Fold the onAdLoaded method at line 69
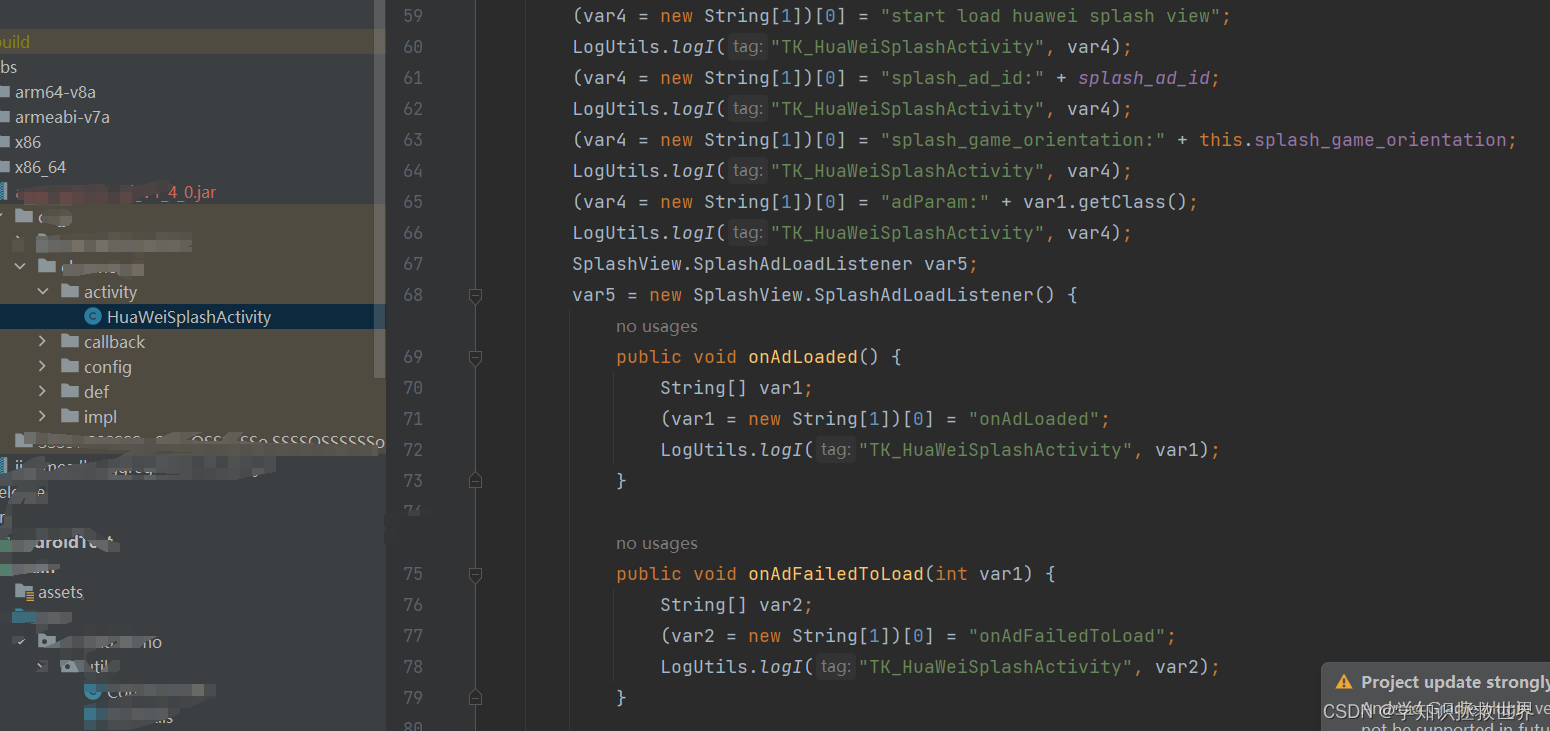The image size is (1550, 731). [475, 357]
